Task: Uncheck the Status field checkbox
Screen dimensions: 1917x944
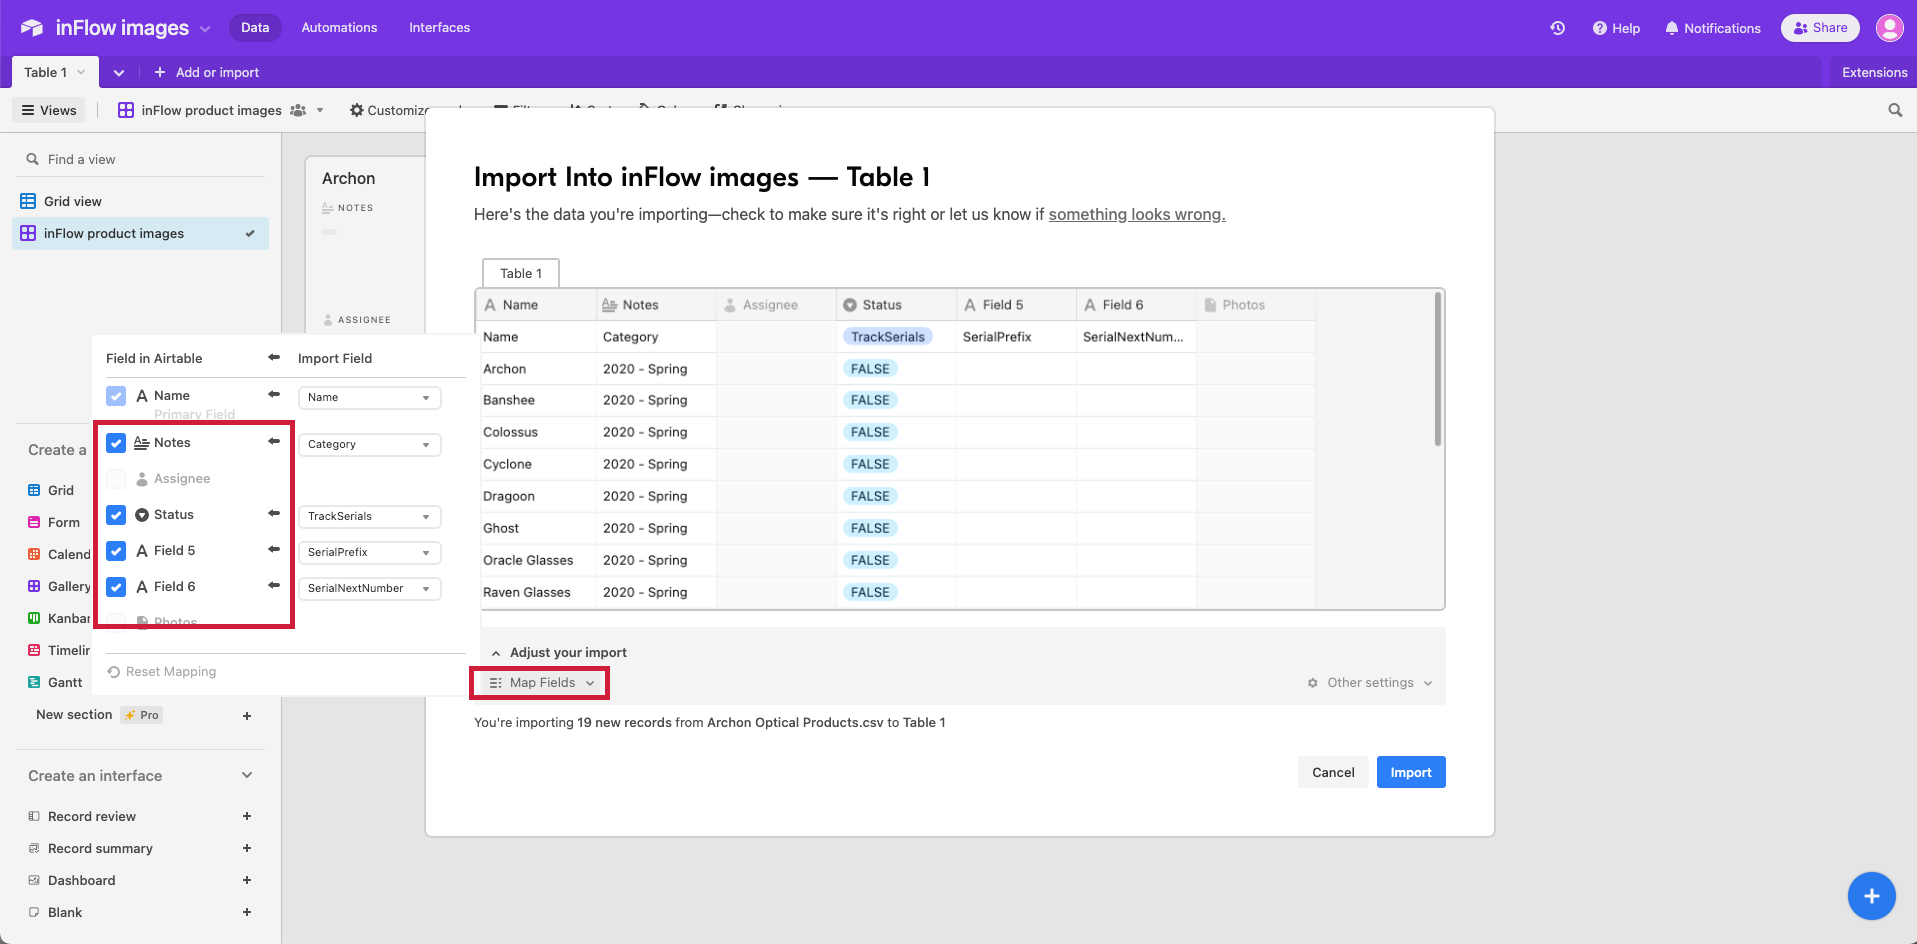Action: tap(116, 515)
